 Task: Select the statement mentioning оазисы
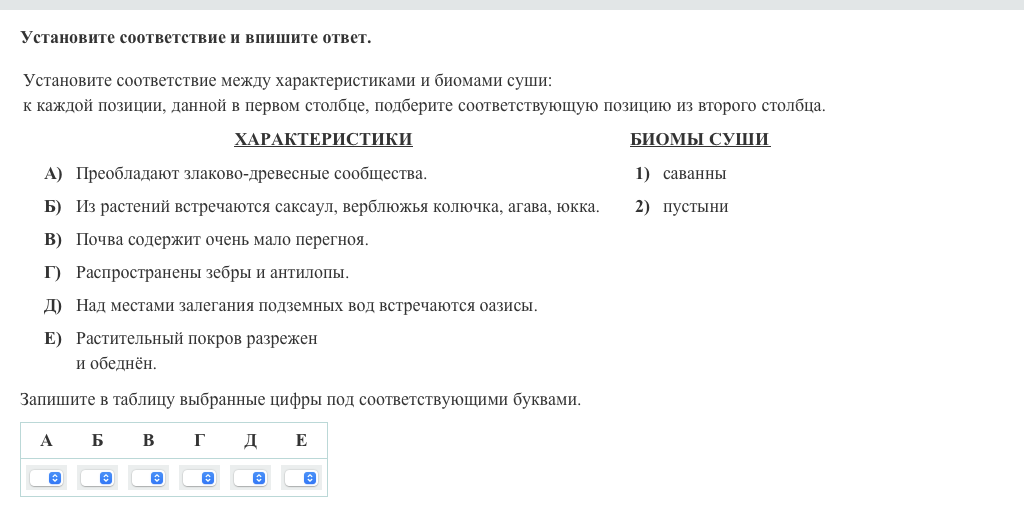pyautogui.click(x=306, y=306)
